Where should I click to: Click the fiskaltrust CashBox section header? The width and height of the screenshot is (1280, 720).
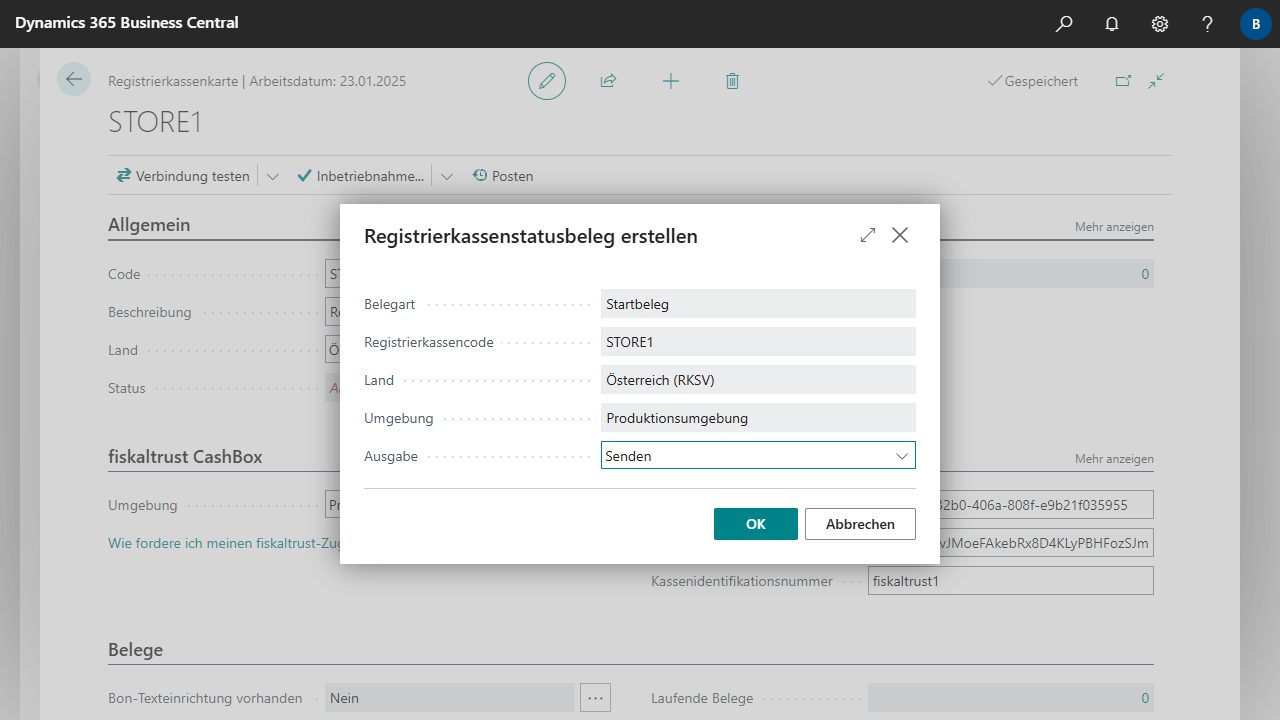185,457
